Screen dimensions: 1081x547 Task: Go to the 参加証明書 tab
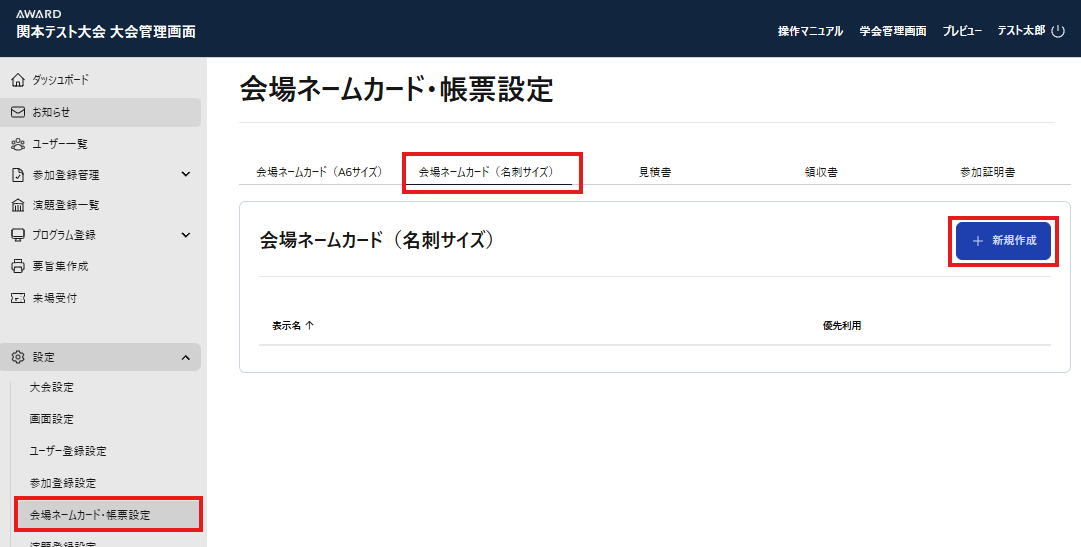[x=987, y=172]
